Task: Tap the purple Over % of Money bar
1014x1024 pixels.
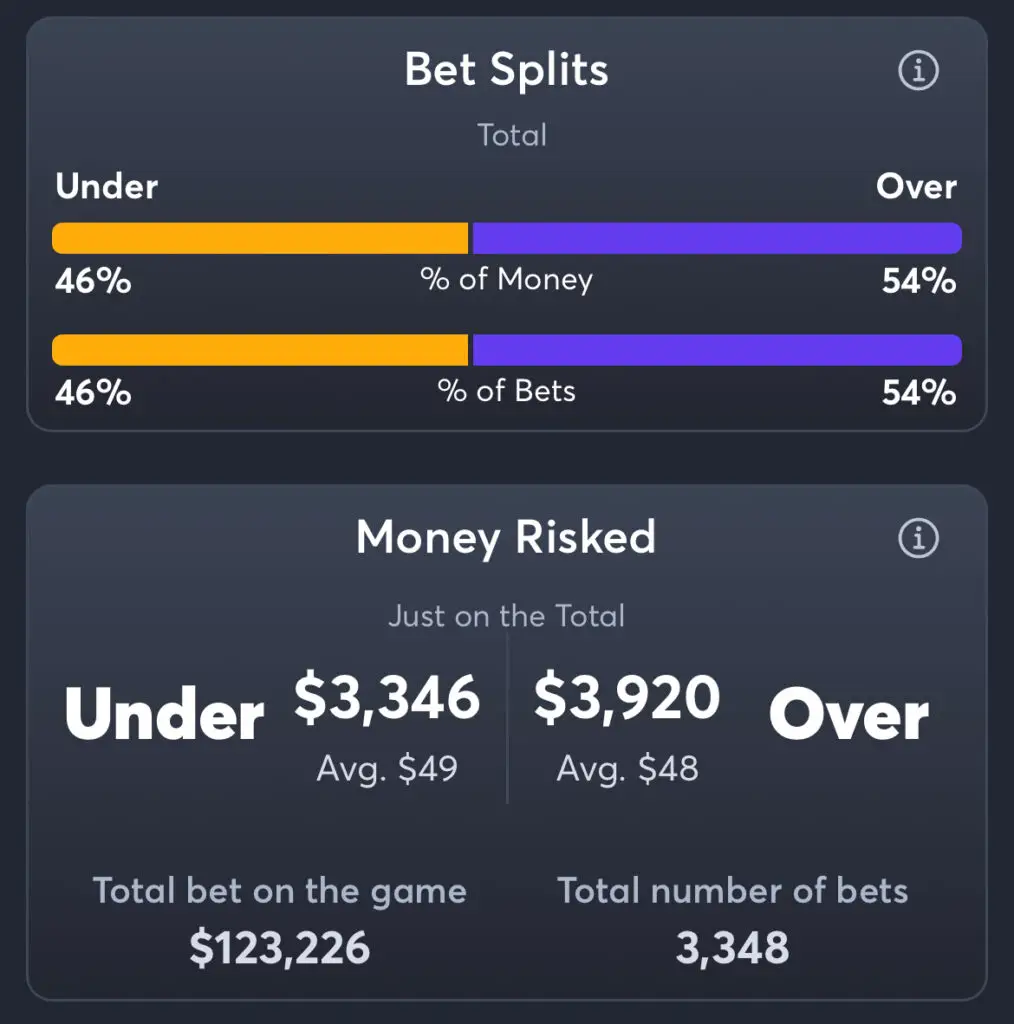Action: (717, 238)
